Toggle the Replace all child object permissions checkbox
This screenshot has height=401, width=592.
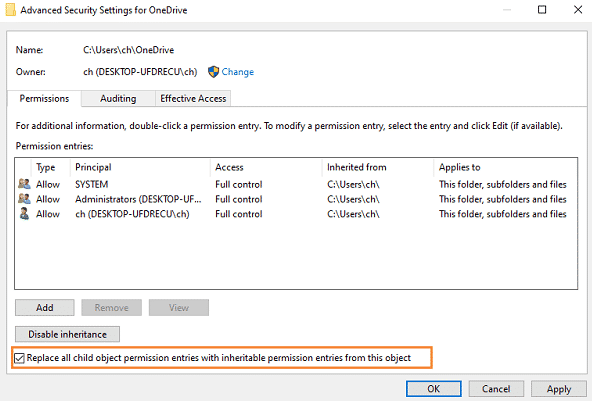point(19,358)
